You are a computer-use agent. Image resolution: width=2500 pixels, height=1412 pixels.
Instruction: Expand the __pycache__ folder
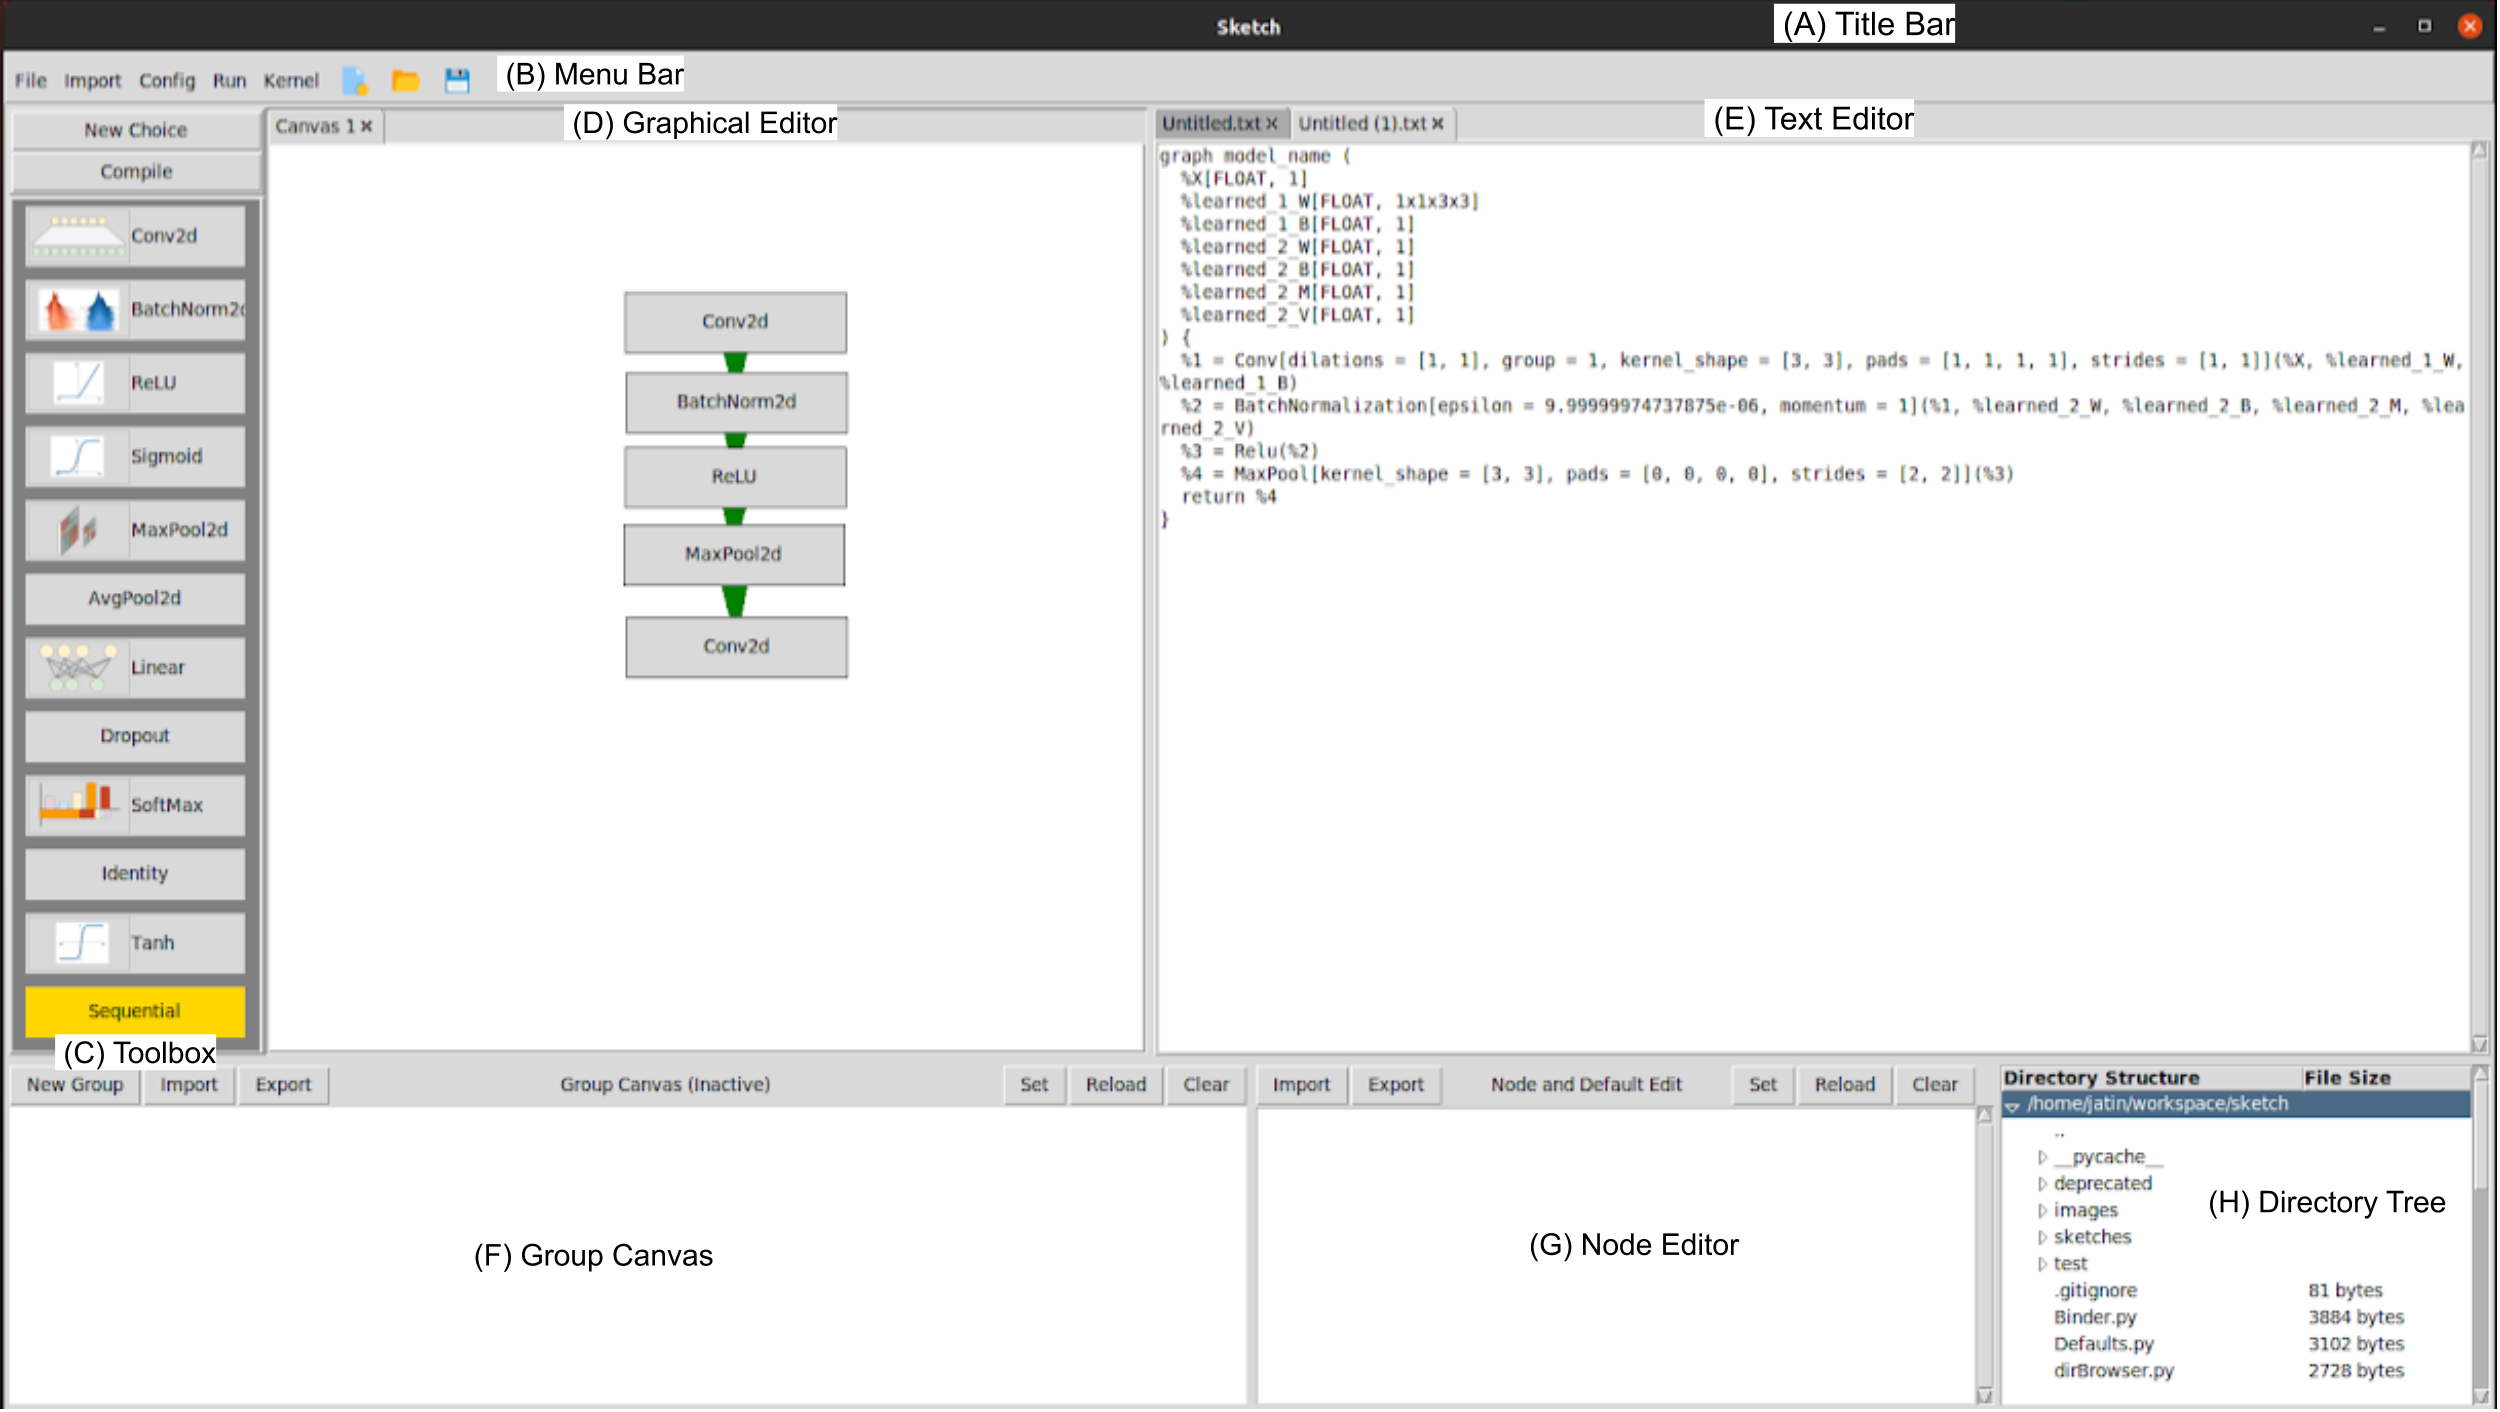(2042, 1157)
